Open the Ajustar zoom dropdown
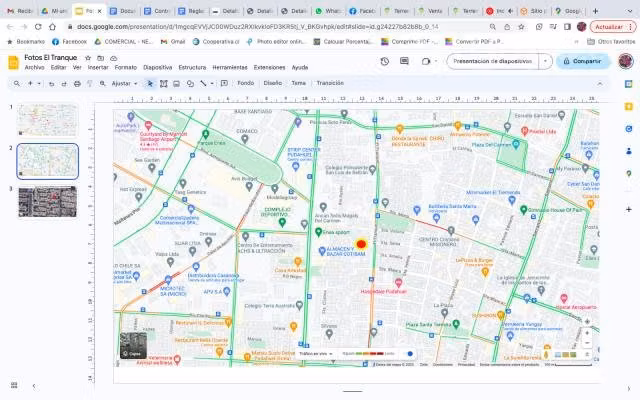 (x=124, y=83)
